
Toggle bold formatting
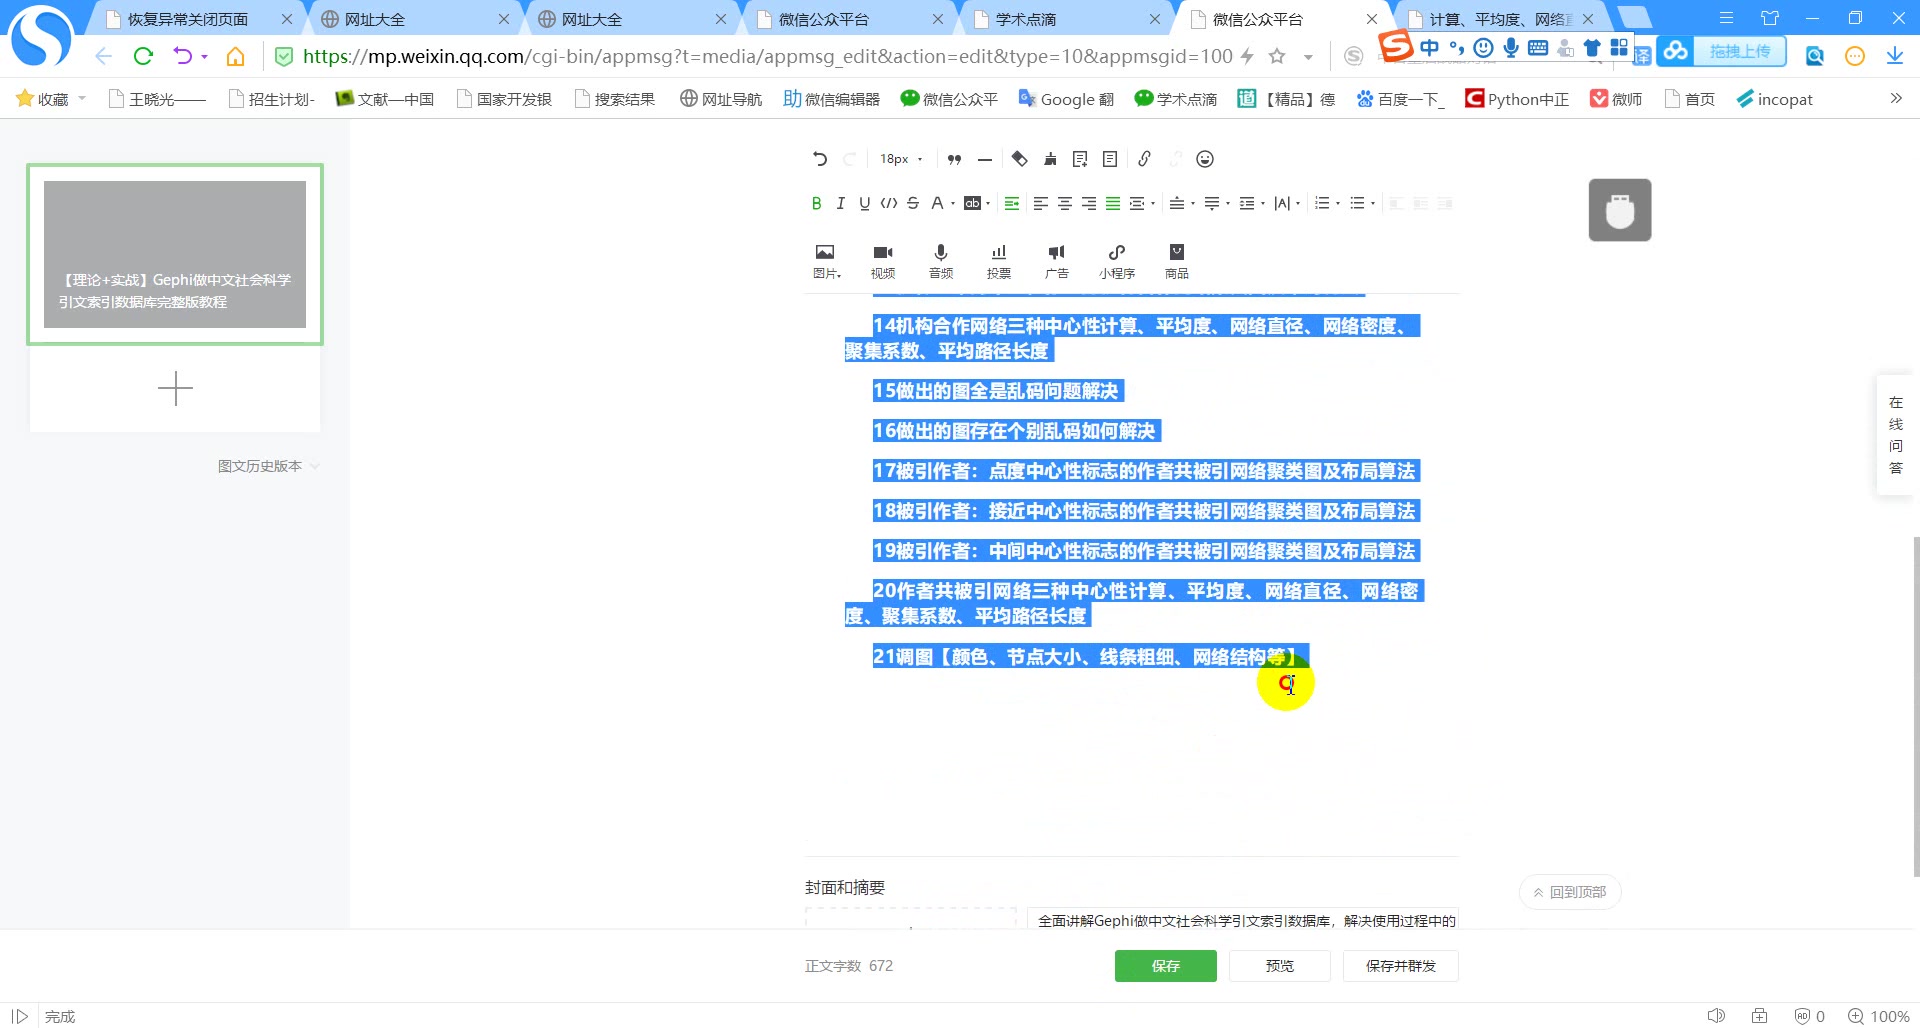pos(816,203)
